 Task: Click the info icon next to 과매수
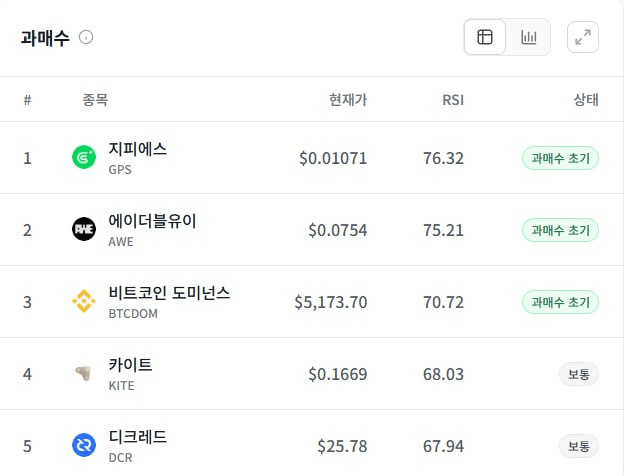(x=86, y=38)
